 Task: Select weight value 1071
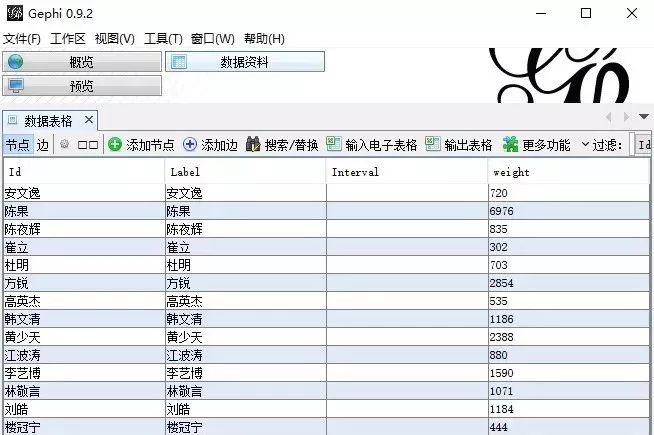tap(569, 391)
